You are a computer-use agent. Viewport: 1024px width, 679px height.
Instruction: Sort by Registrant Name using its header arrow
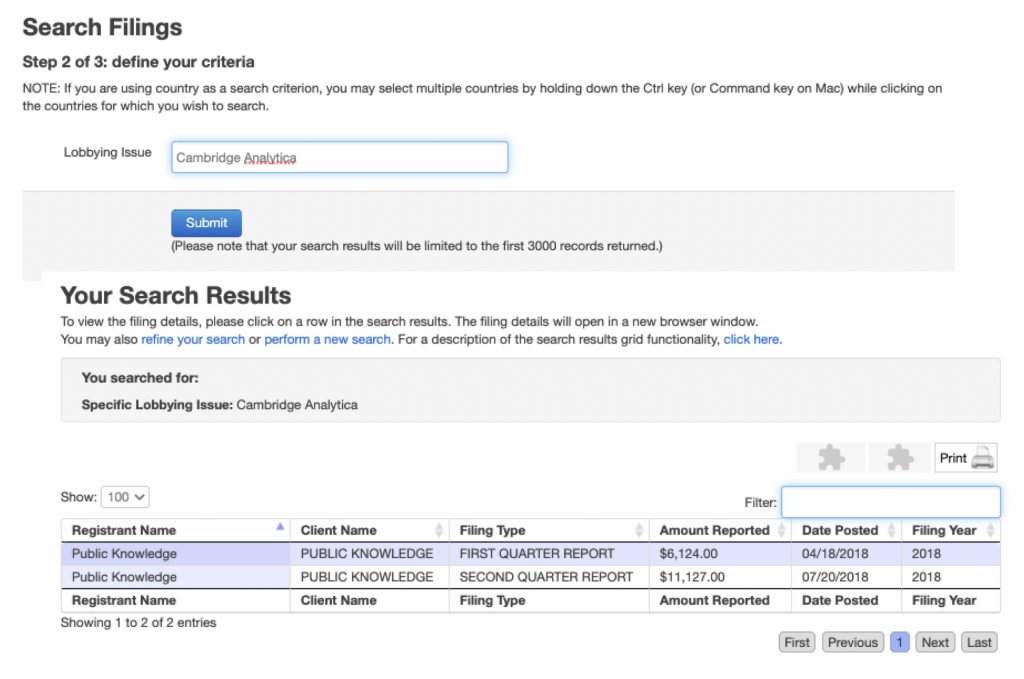[x=280, y=526]
